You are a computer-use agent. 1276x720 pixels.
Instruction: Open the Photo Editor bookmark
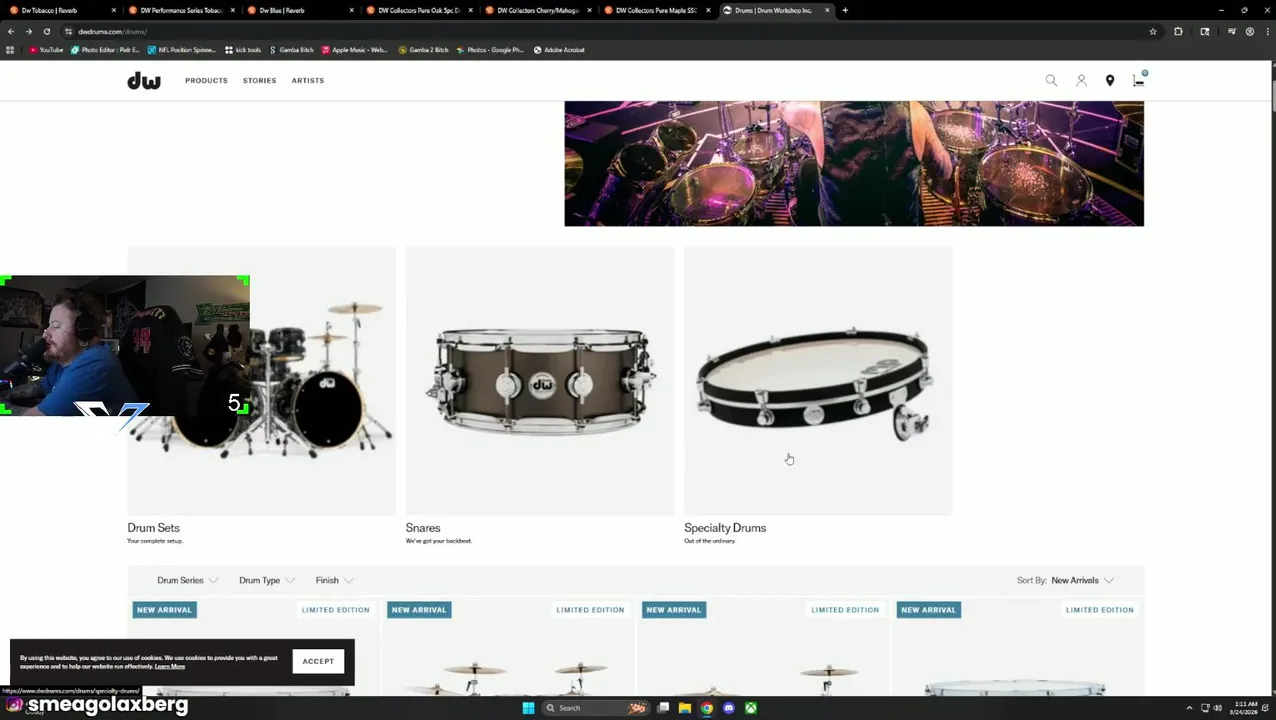[x=105, y=50]
